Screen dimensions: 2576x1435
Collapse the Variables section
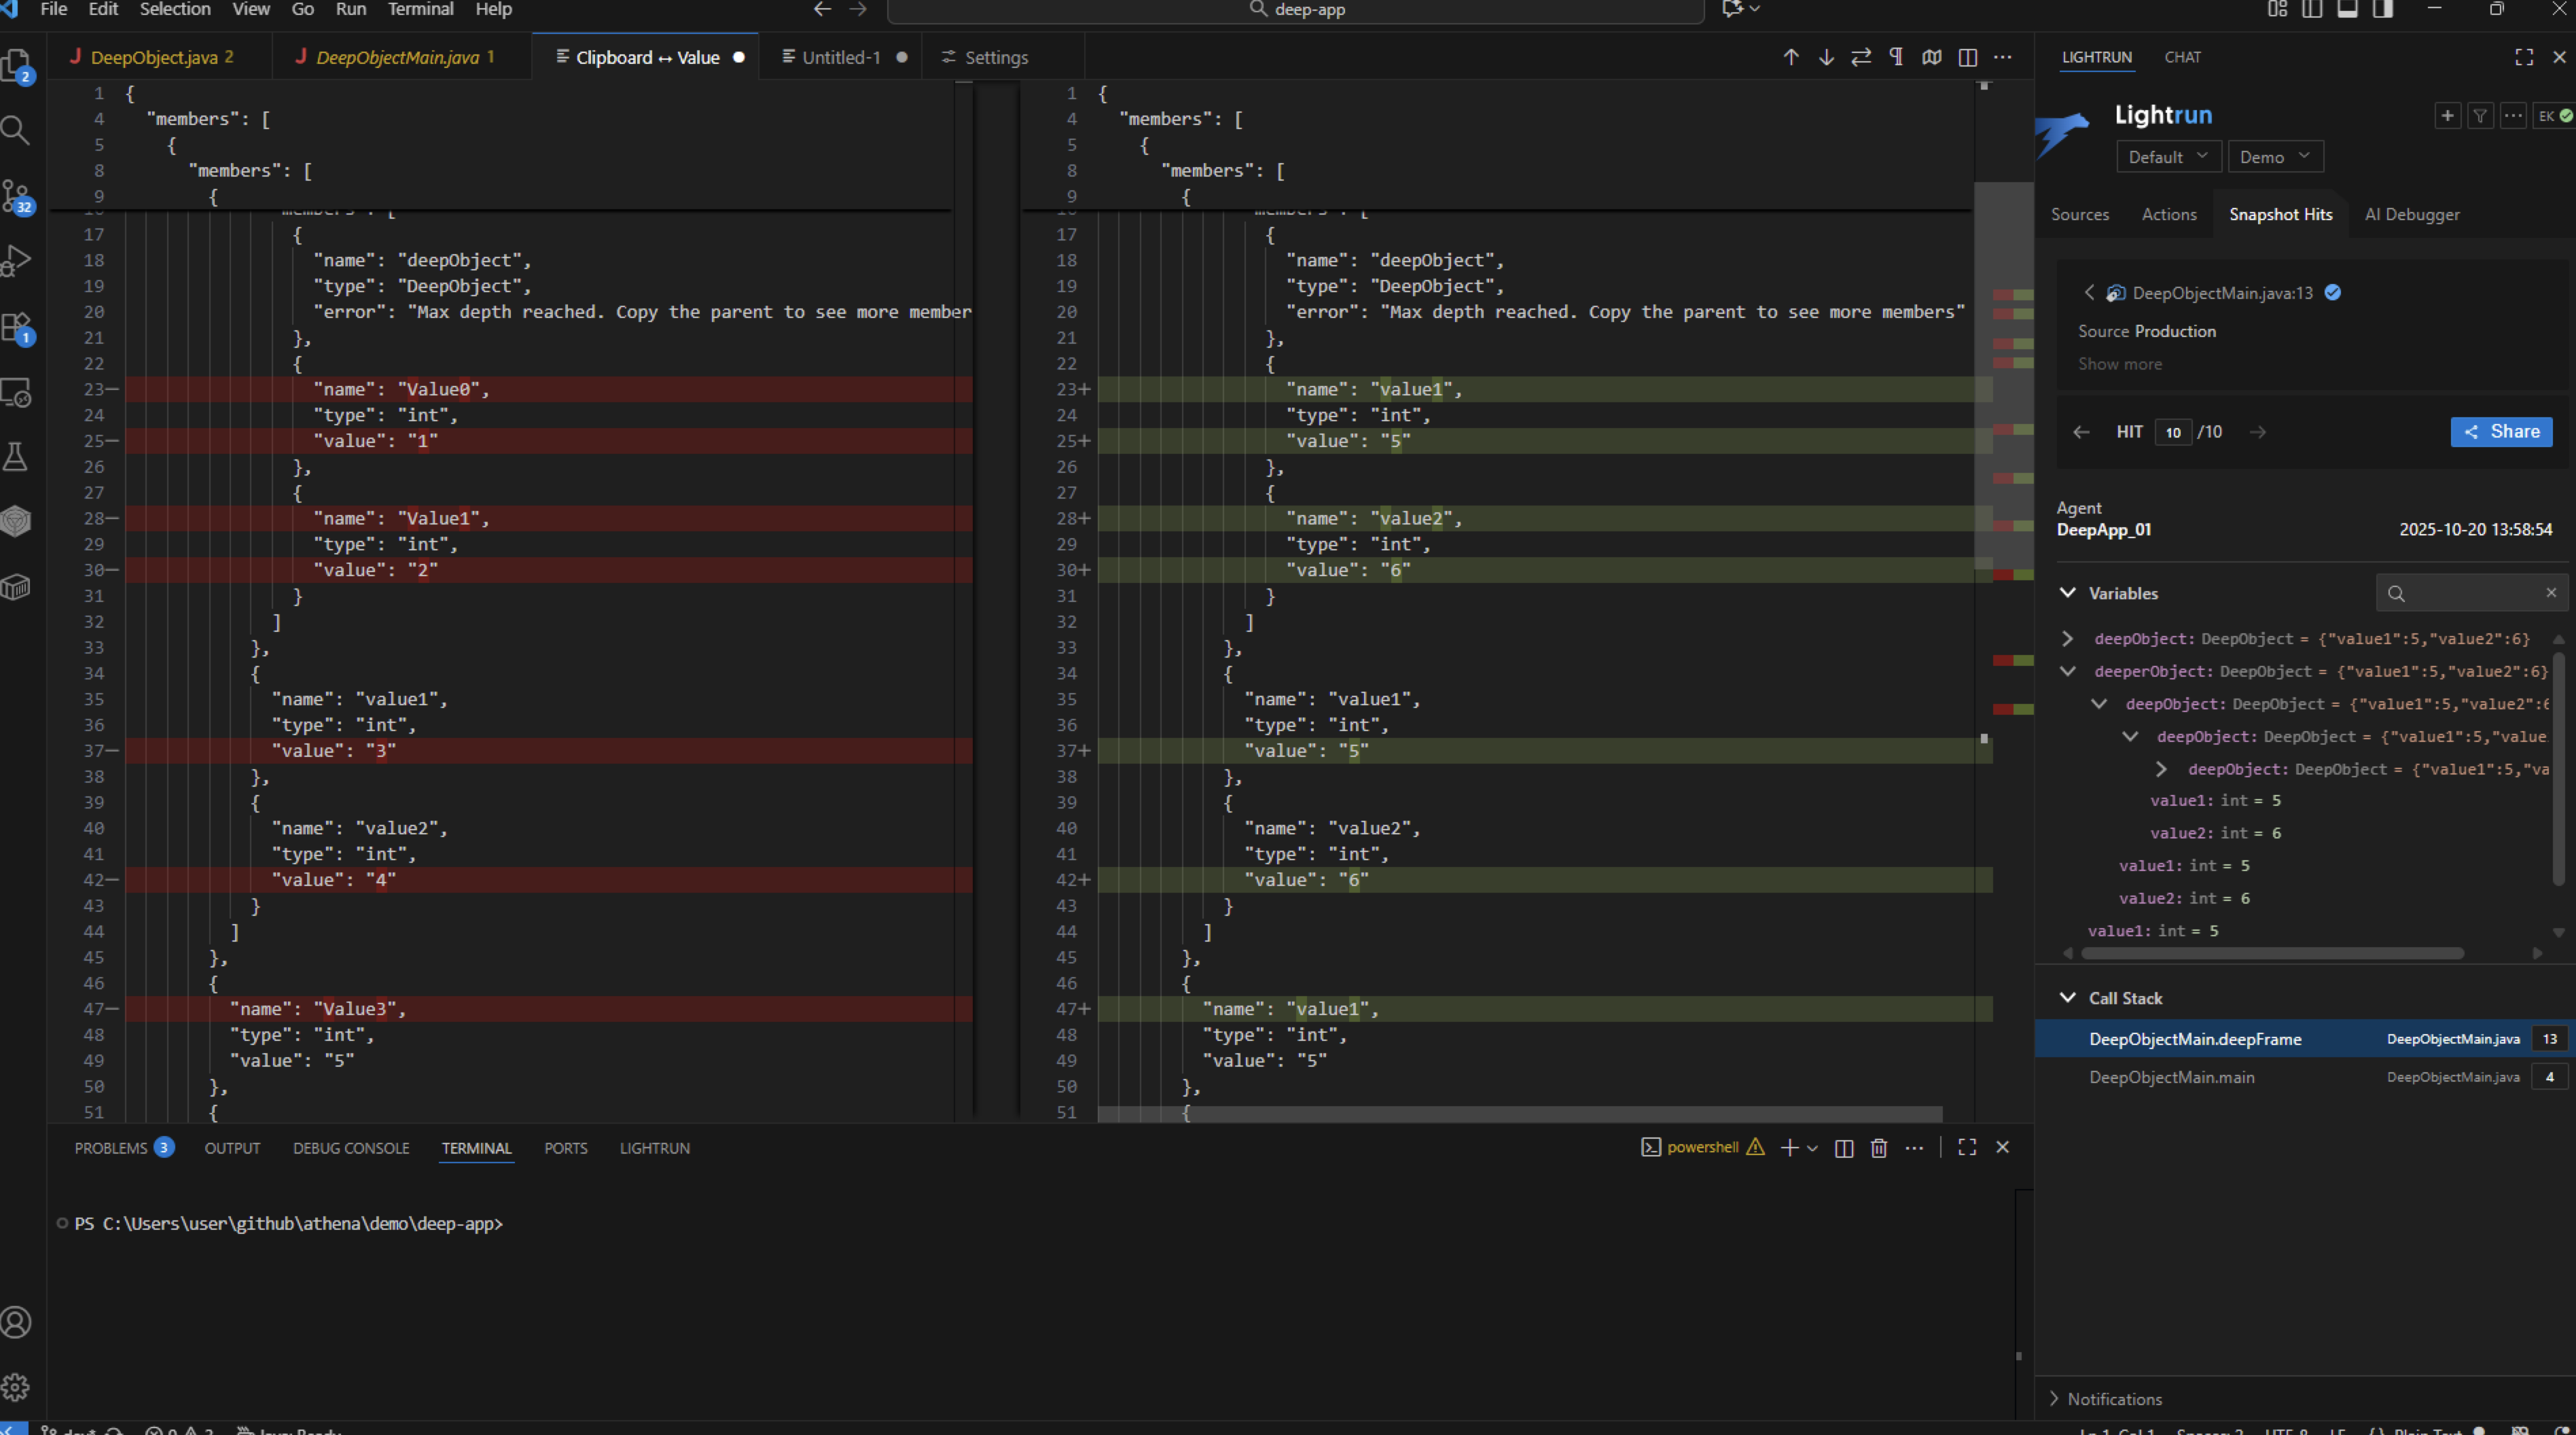pyautogui.click(x=2068, y=593)
